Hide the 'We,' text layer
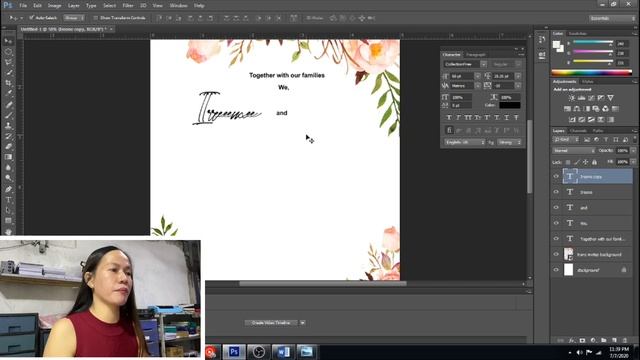Viewport: 640px width, 360px height. pos(556,223)
